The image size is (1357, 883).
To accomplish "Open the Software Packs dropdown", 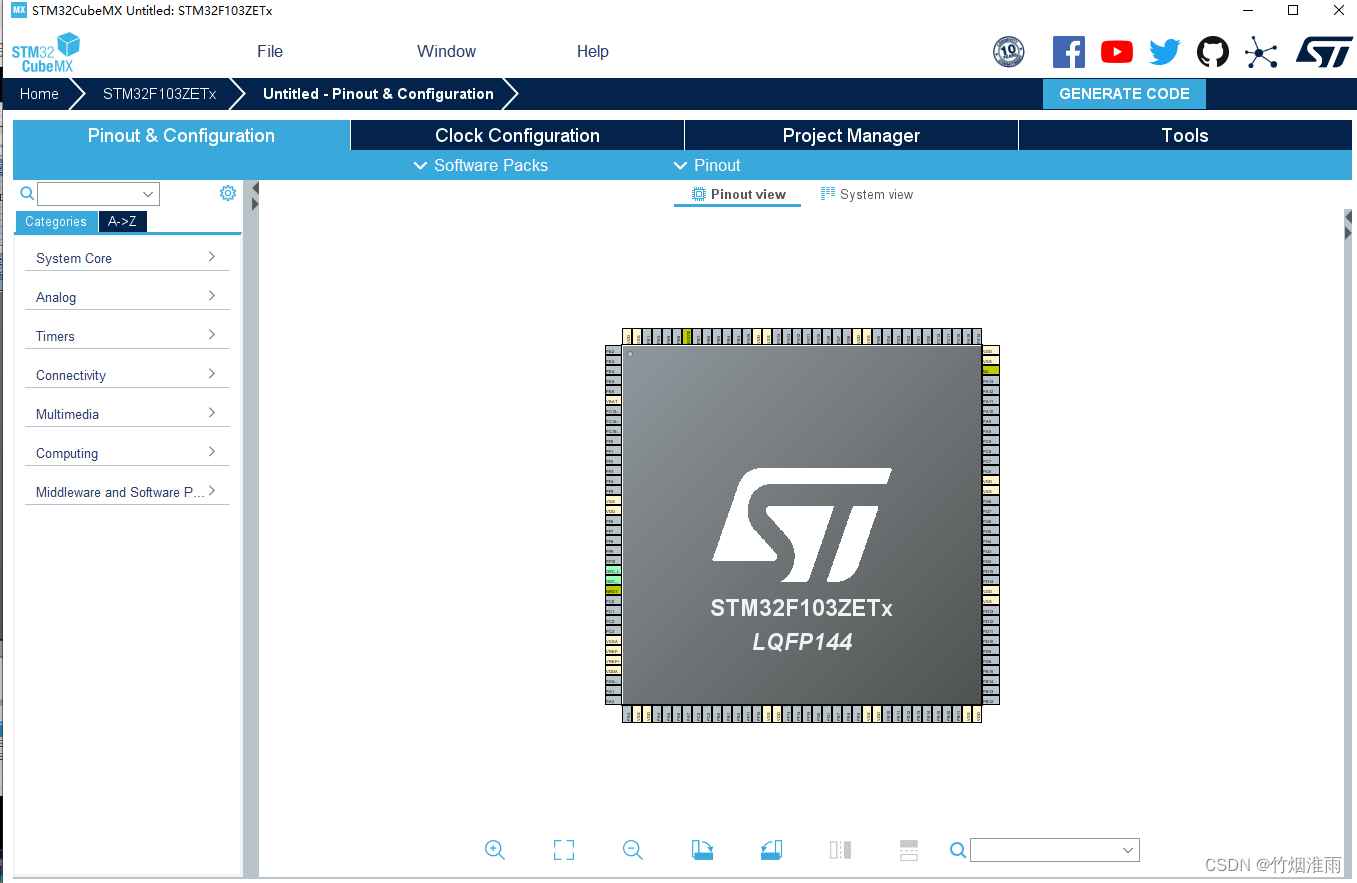I will coord(481,165).
